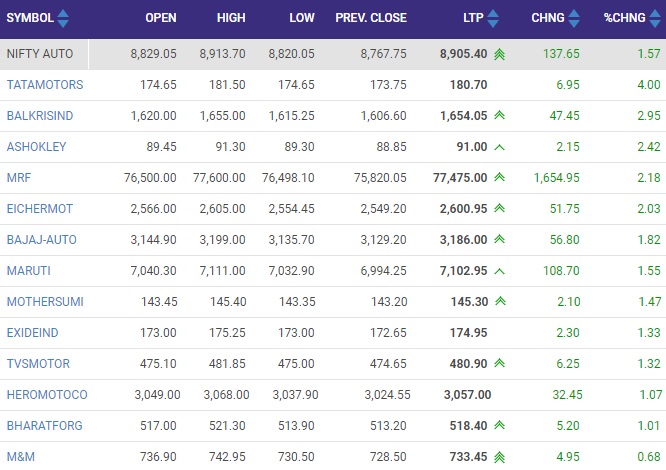Open the M&M stock link
The image size is (666, 470).
coord(21,456)
